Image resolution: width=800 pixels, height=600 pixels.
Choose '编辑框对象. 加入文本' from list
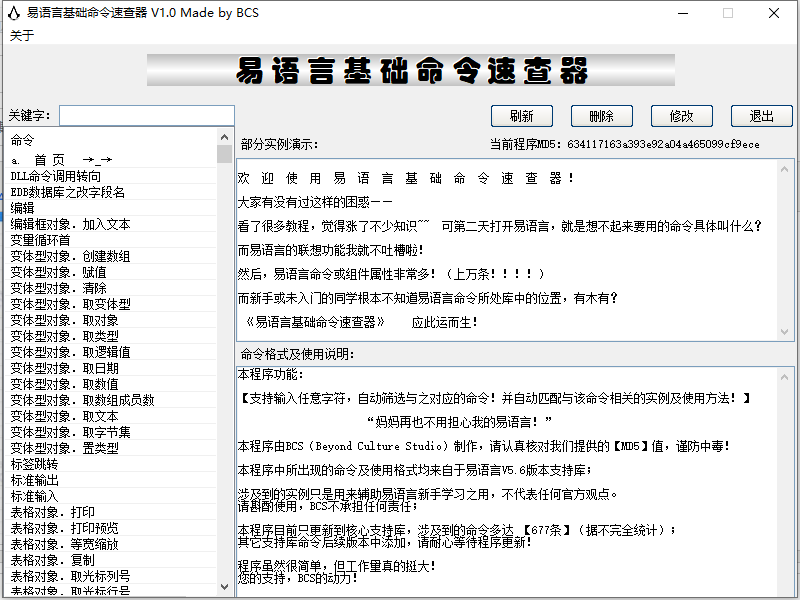[x=70, y=224]
